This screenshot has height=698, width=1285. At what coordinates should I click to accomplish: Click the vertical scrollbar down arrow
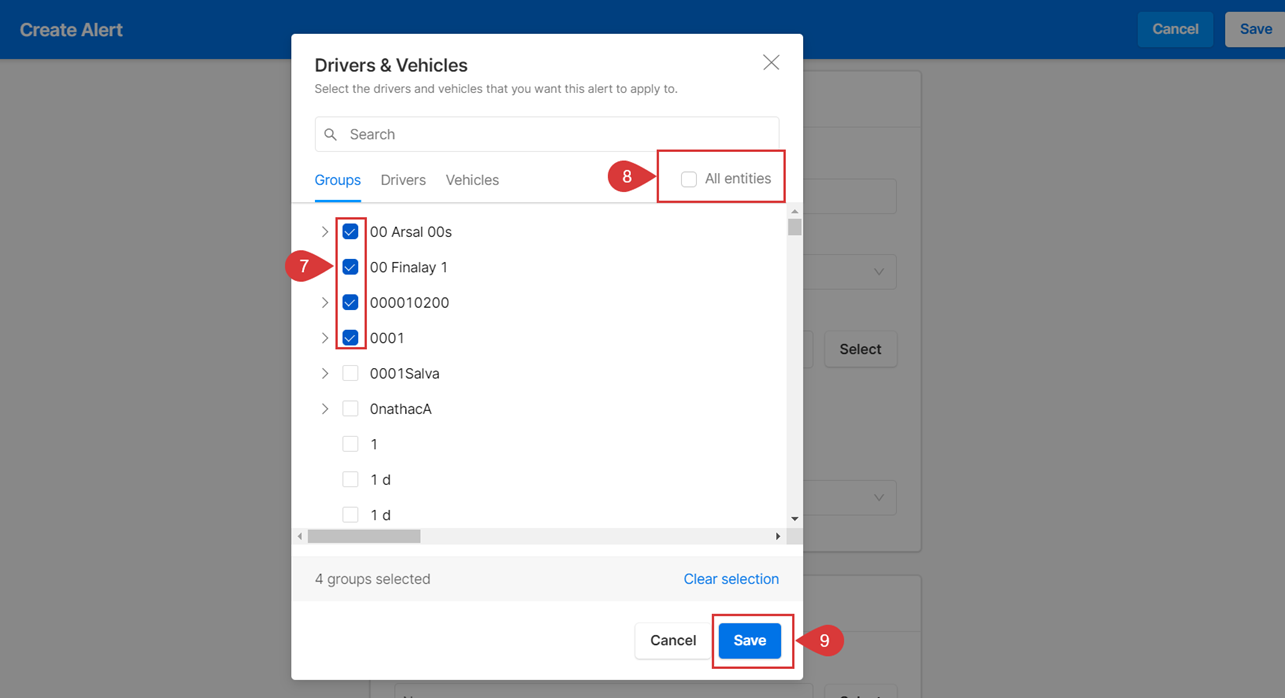(x=795, y=519)
